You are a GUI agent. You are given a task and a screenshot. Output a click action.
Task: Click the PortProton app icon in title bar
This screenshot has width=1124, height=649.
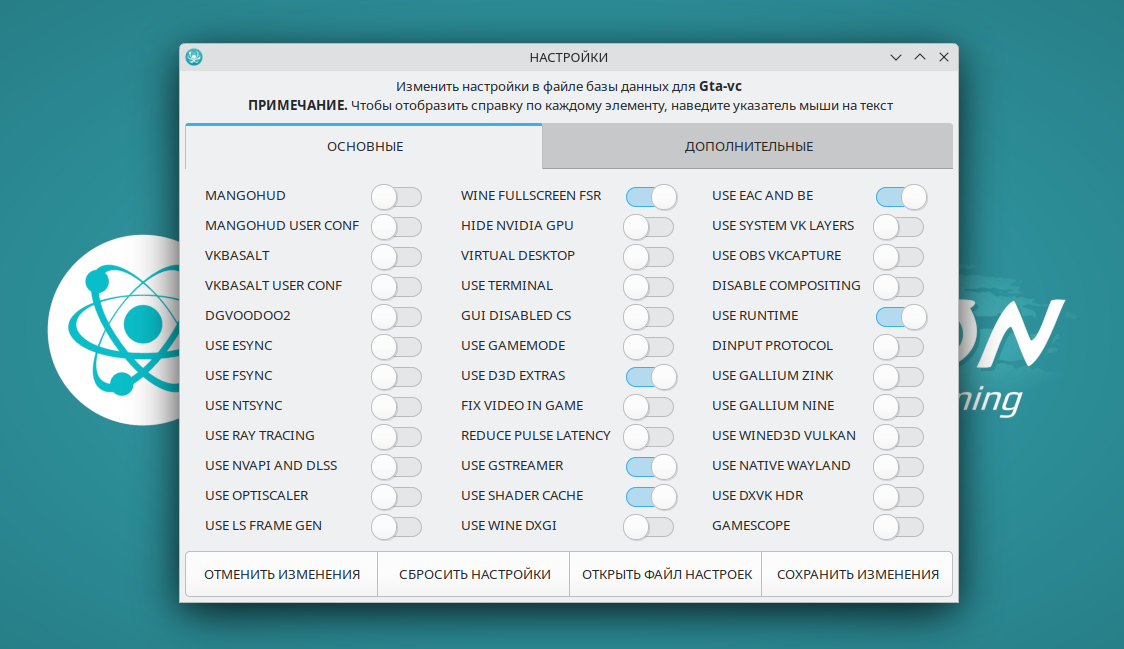[194, 58]
